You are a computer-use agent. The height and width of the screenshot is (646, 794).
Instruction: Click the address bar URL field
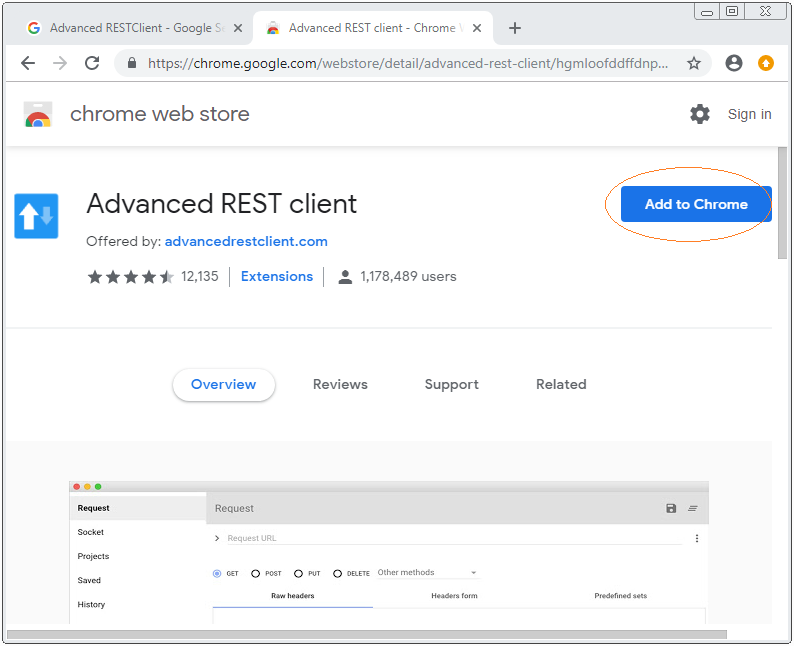click(x=408, y=63)
